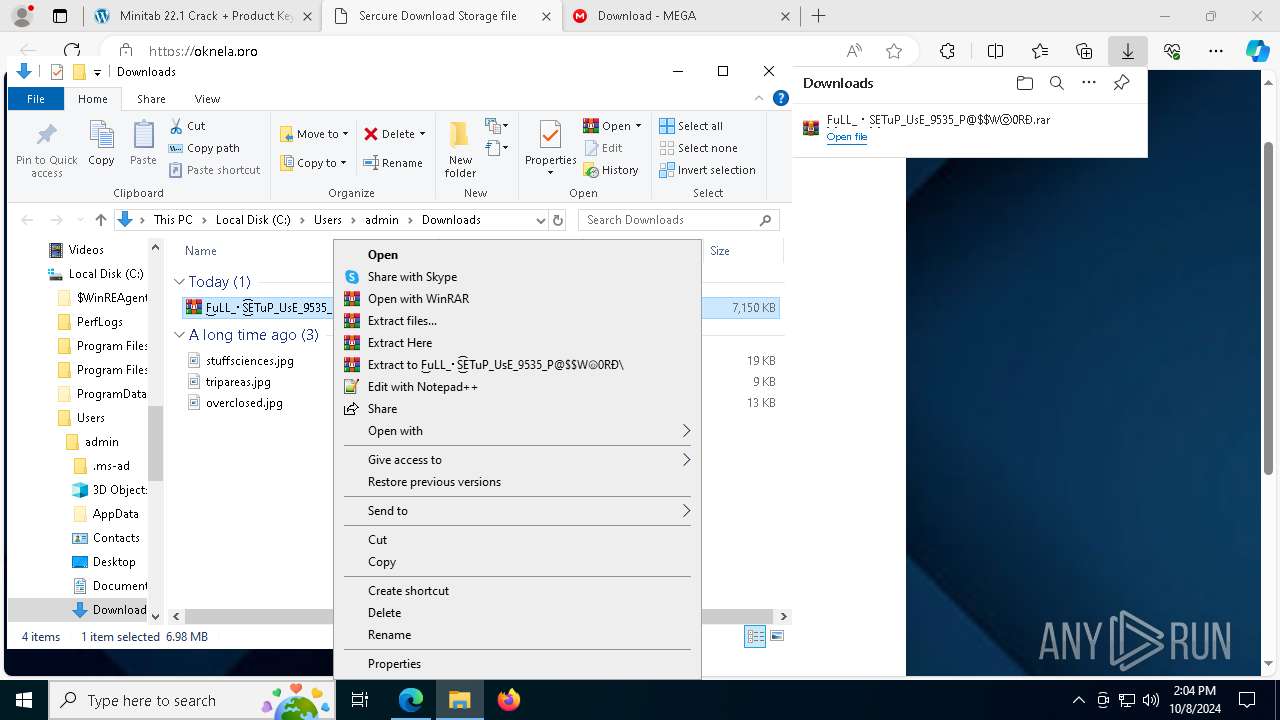This screenshot has width=1280, height=720.
Task: Click the Cut scissors button
Action: [x=188, y=126]
